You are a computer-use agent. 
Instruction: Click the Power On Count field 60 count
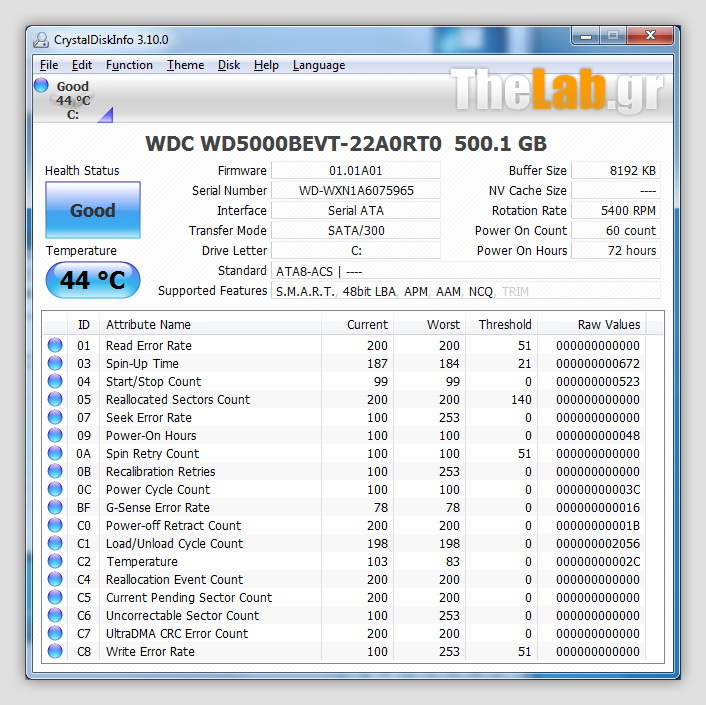click(x=615, y=230)
